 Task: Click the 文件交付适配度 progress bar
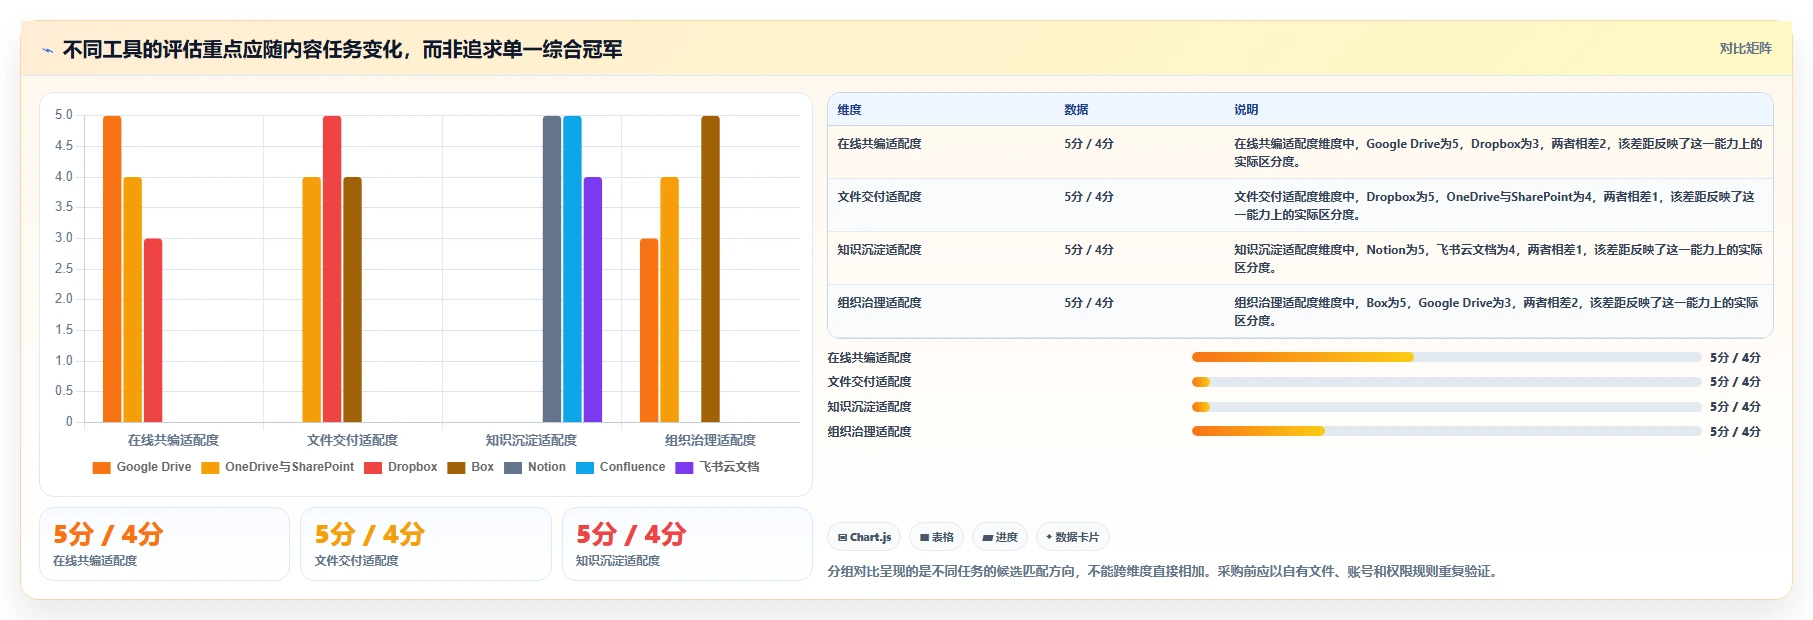[x=1446, y=382]
